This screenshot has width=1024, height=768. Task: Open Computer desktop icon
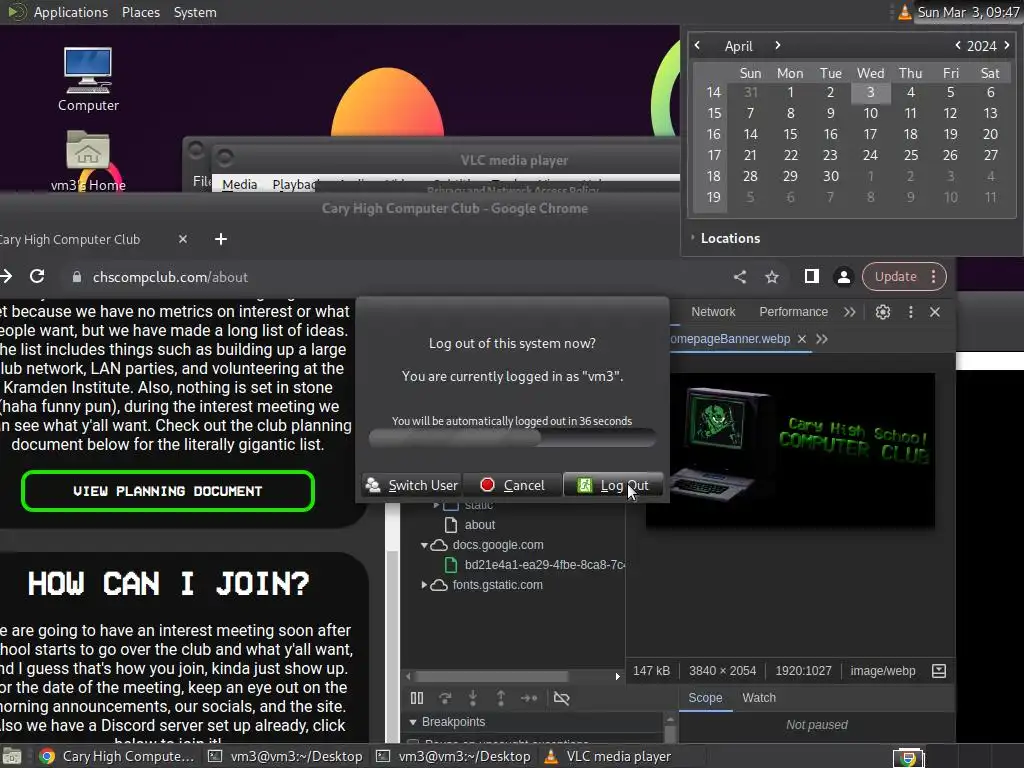pyautogui.click(x=88, y=80)
